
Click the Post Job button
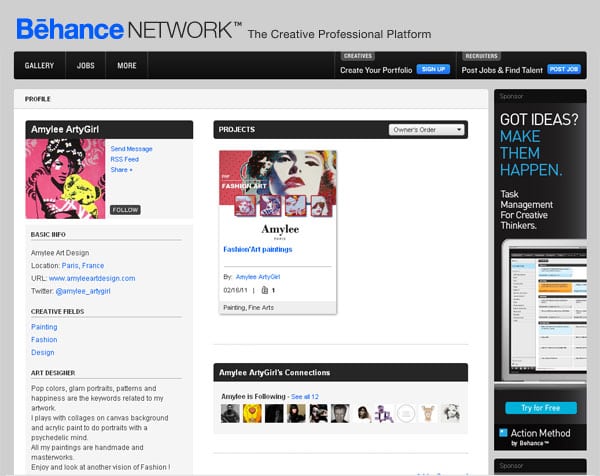(x=564, y=69)
